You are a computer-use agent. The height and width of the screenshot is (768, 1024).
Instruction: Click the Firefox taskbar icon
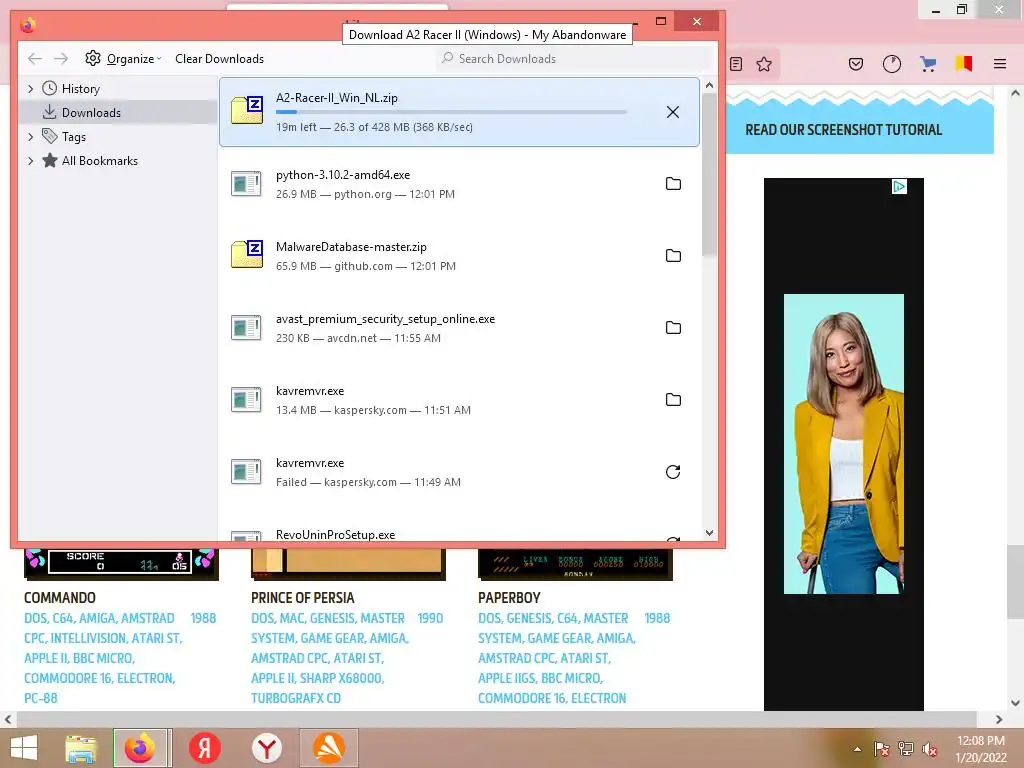pos(141,748)
